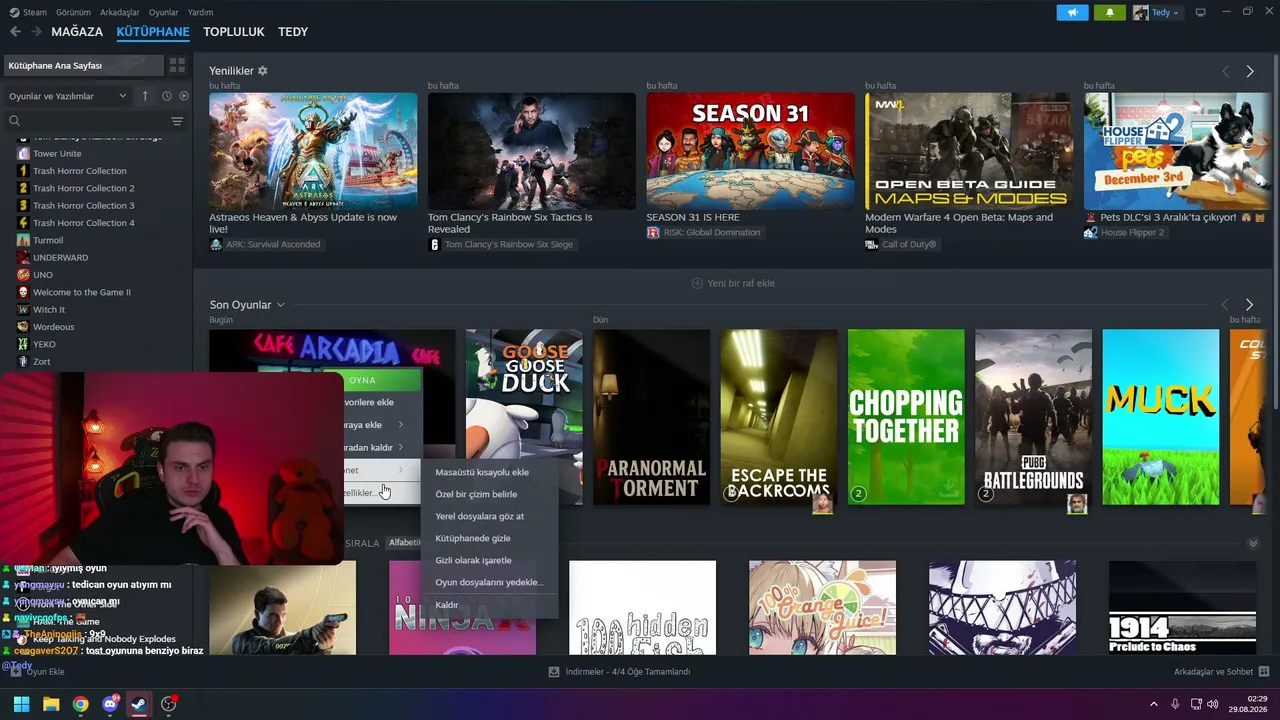Open the collections grid view icon
Screen dimensions: 1280x720
click(177, 65)
